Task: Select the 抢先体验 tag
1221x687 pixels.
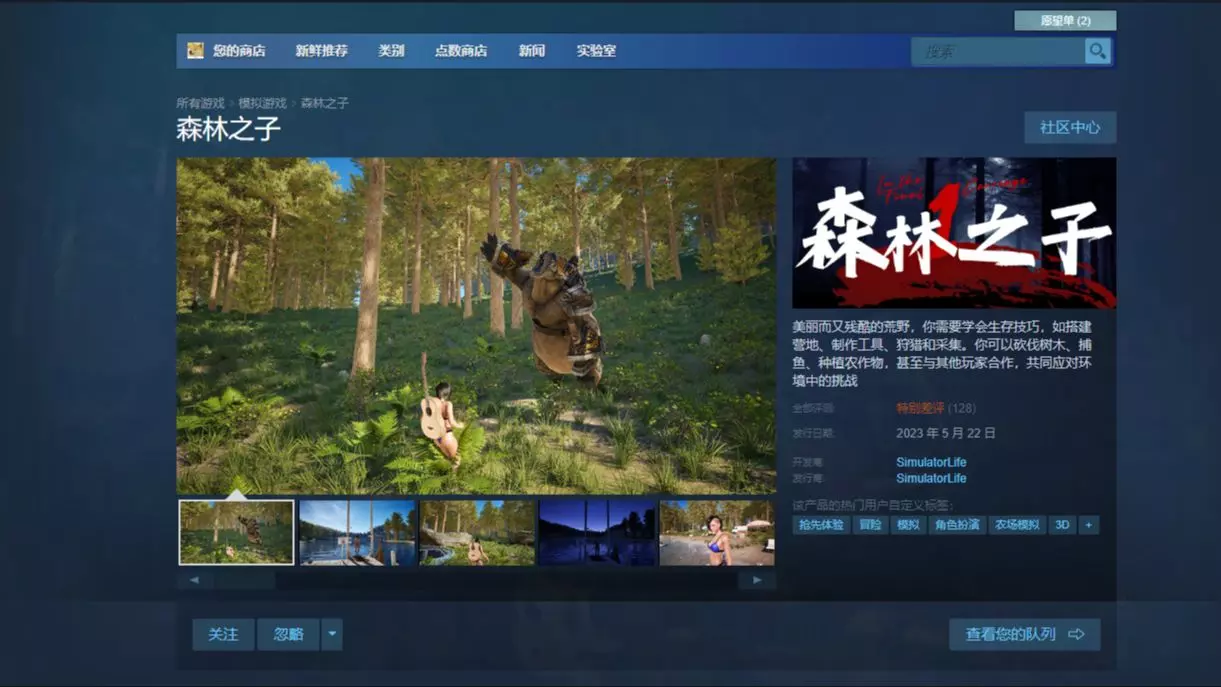Action: (x=820, y=524)
